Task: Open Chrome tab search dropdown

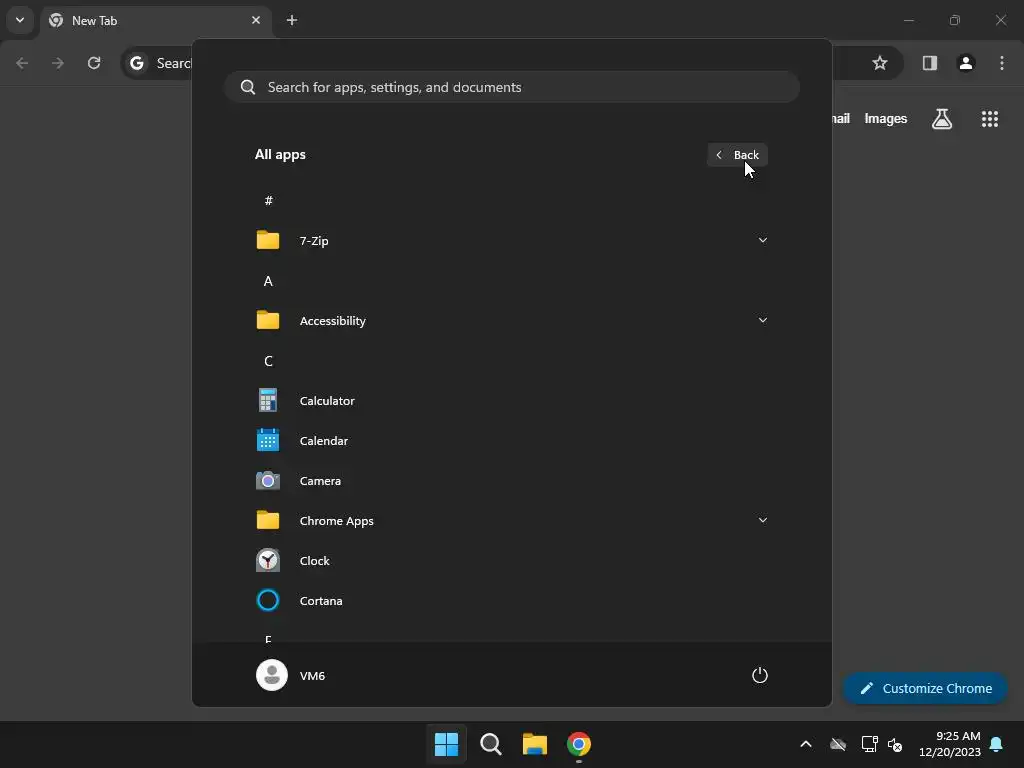Action: (20, 20)
